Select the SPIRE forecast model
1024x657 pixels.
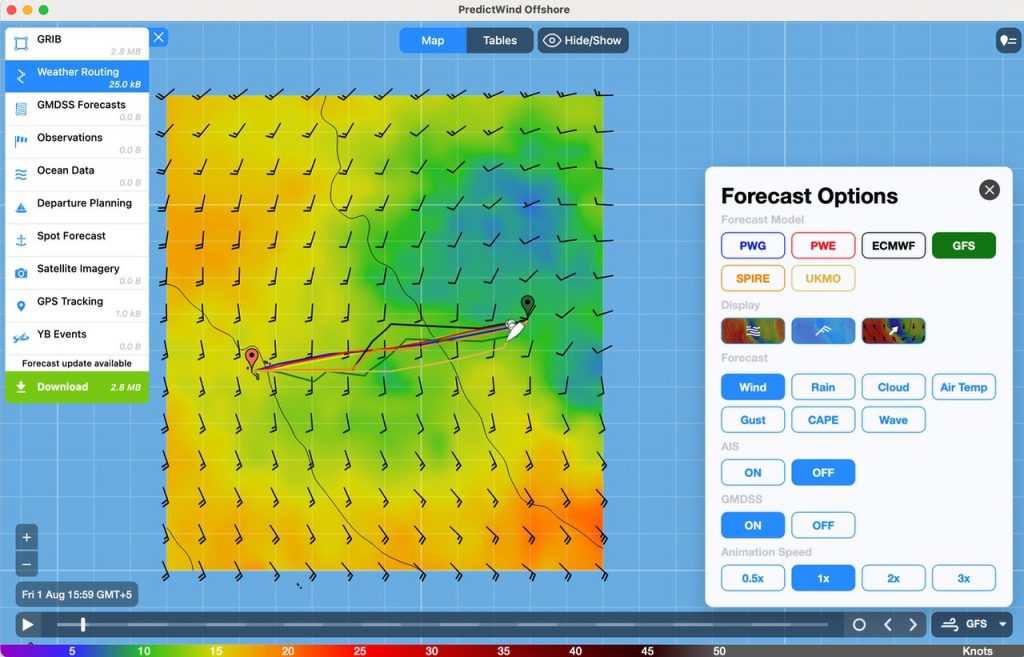click(x=752, y=278)
